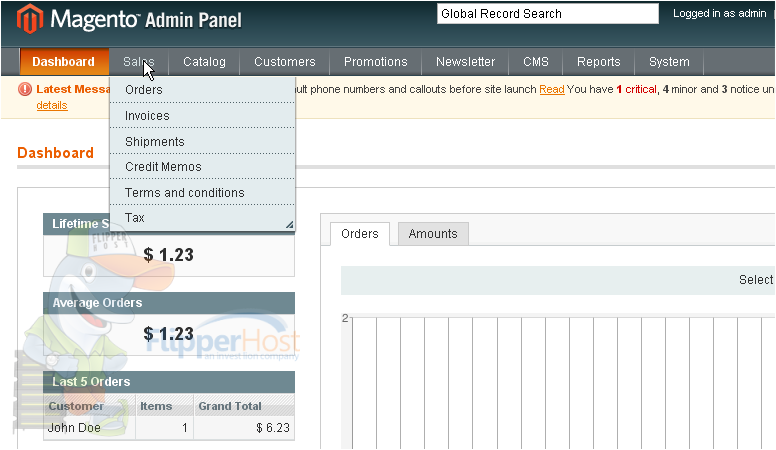Open the Promotions menu

click(376, 62)
